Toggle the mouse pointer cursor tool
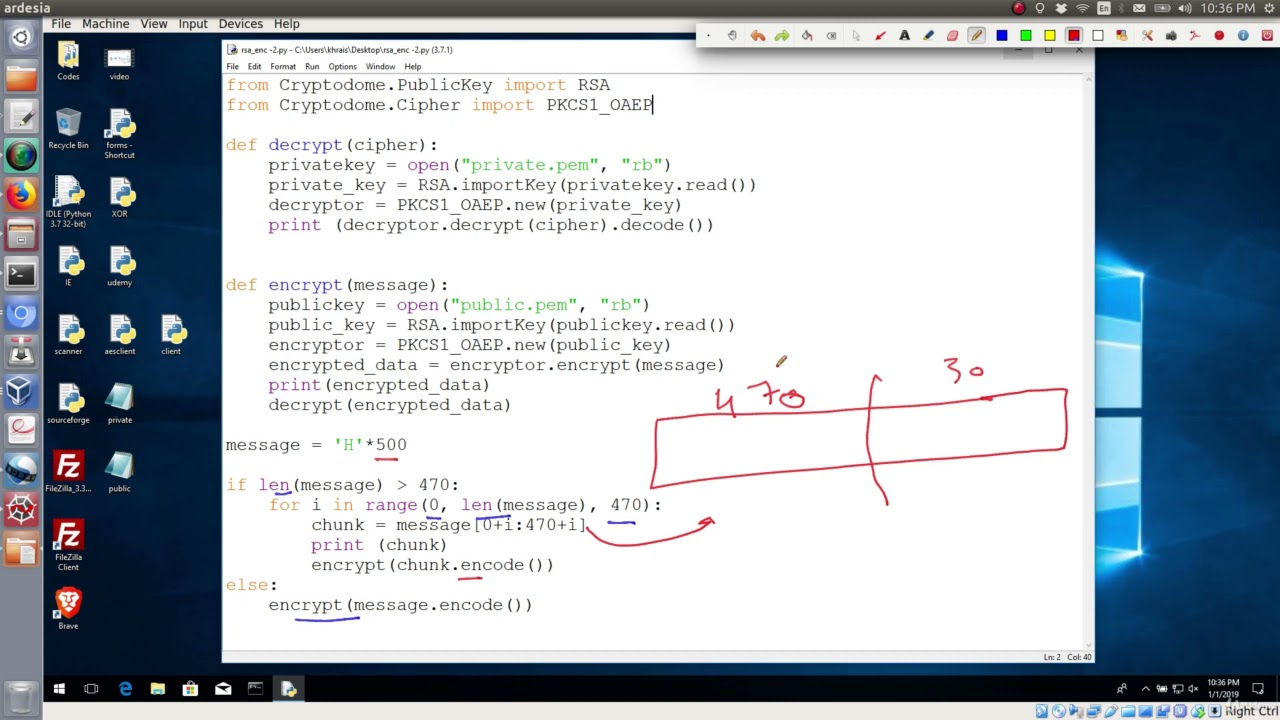This screenshot has width=1280, height=720. [x=856, y=36]
